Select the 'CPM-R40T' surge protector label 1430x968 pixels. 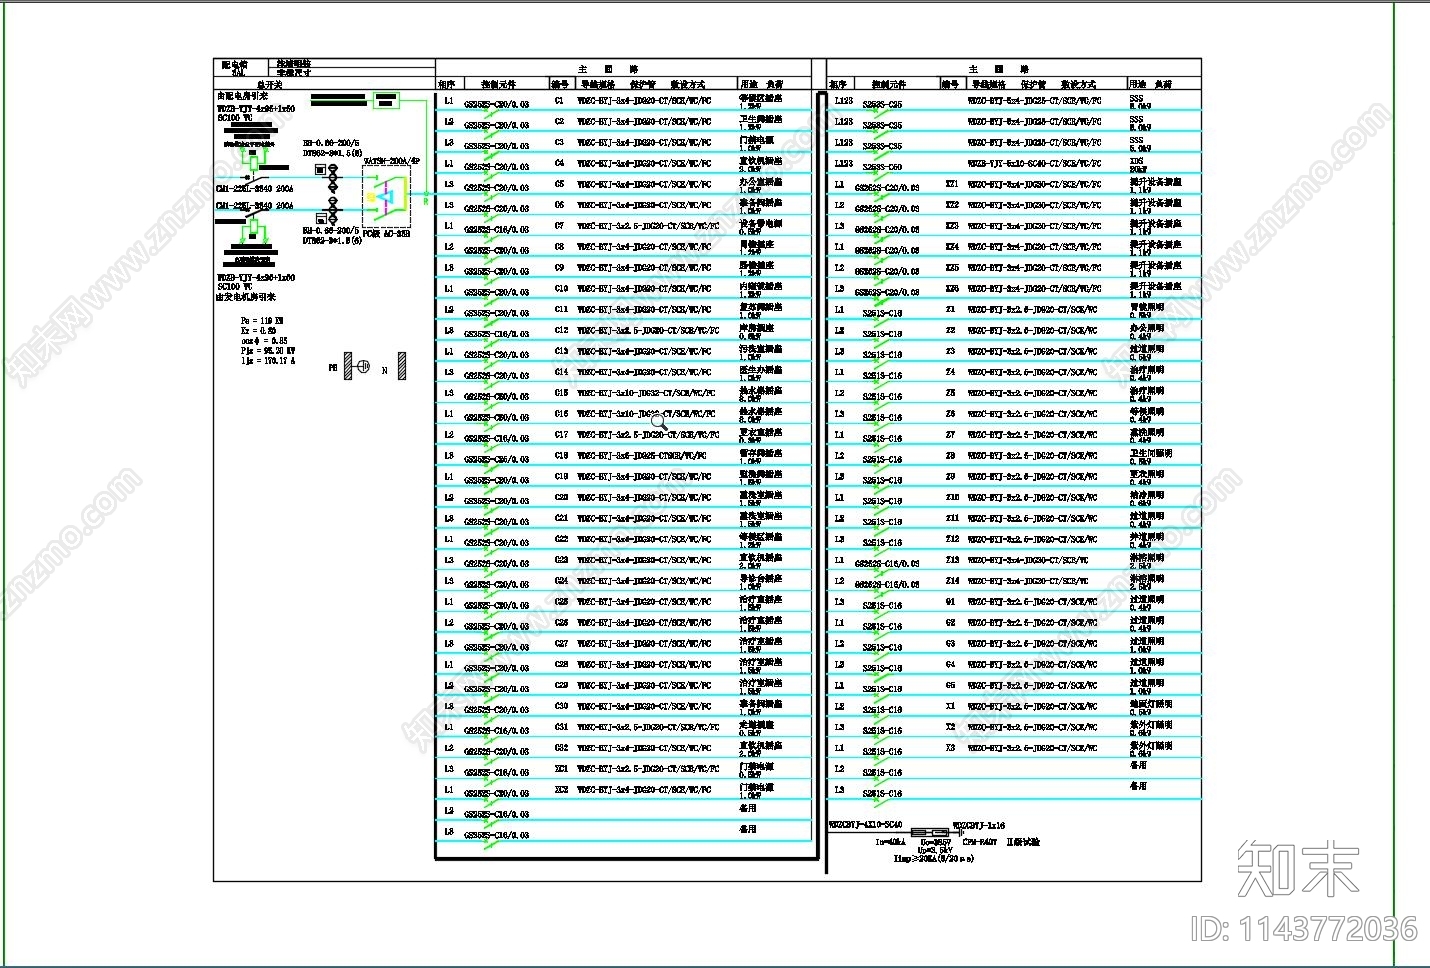[x=980, y=842]
